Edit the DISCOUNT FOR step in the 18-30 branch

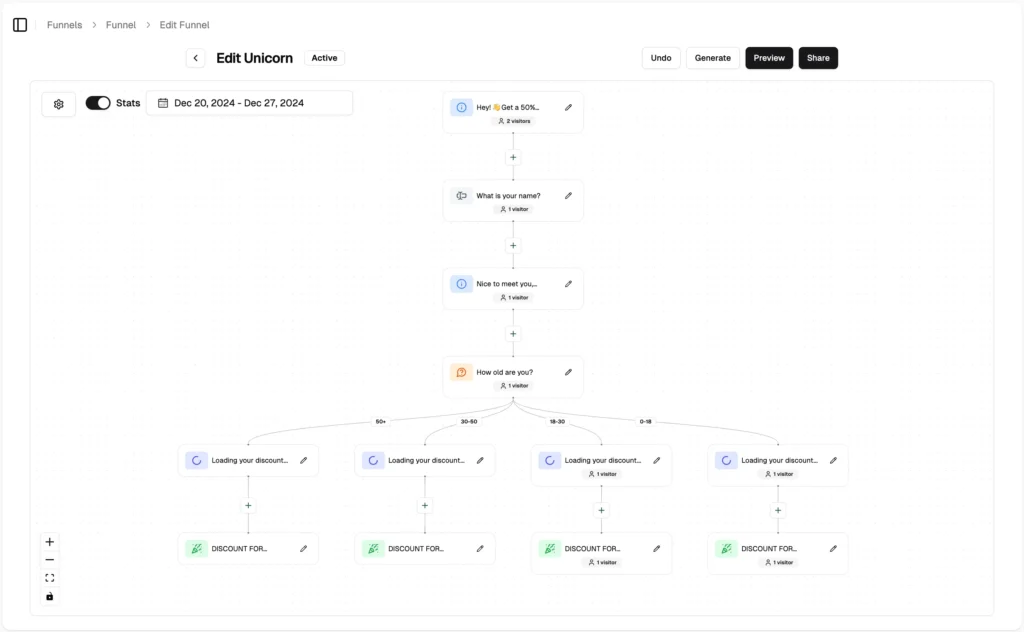click(x=656, y=548)
